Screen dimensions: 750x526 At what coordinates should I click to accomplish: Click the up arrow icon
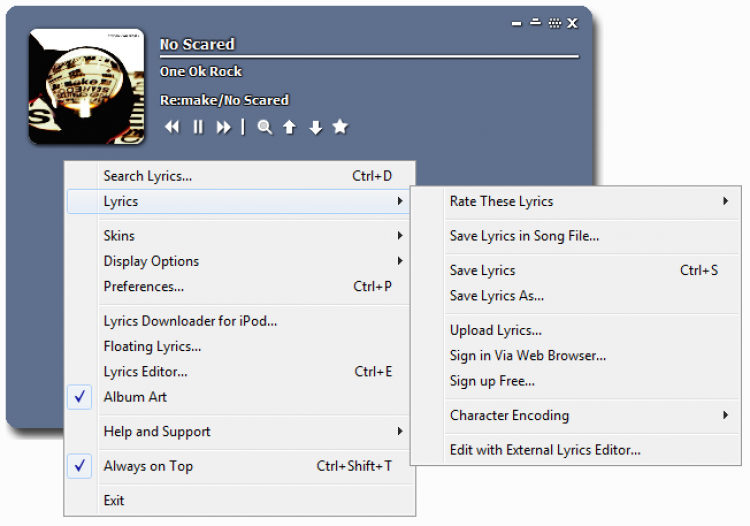click(x=289, y=127)
